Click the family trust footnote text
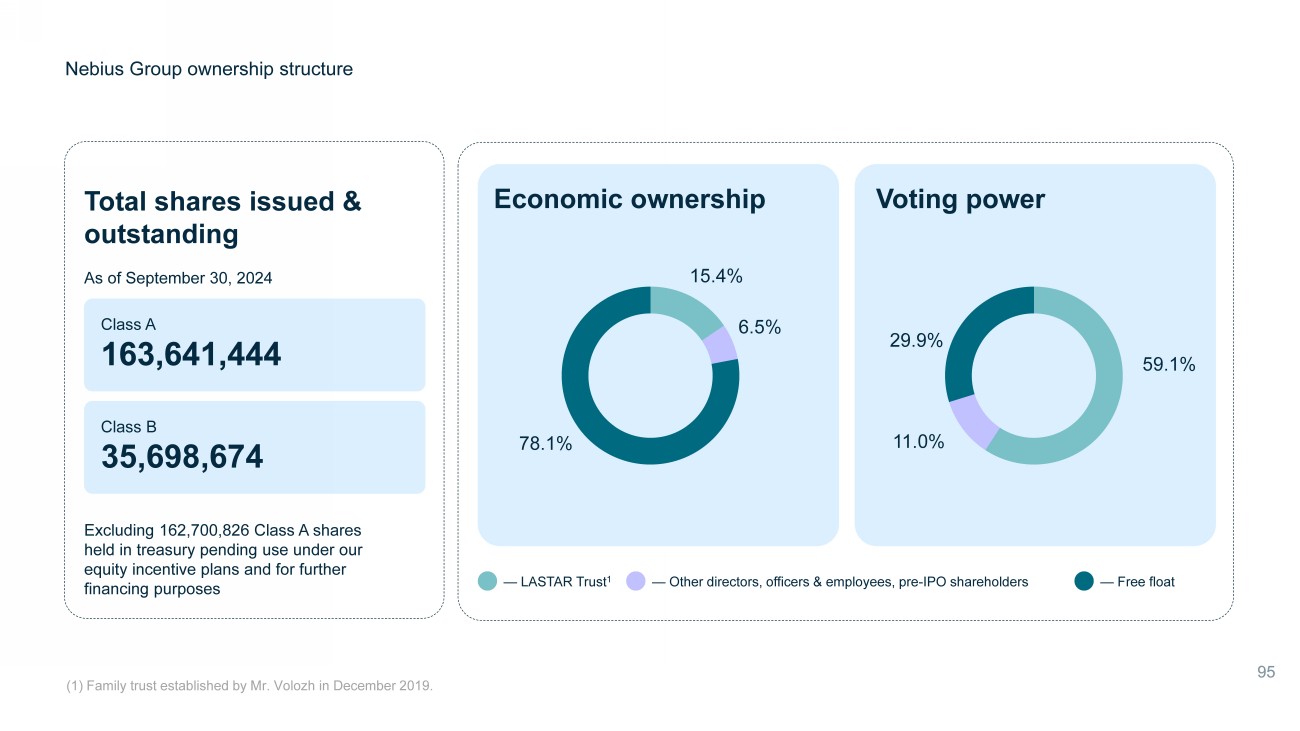 tap(249, 685)
